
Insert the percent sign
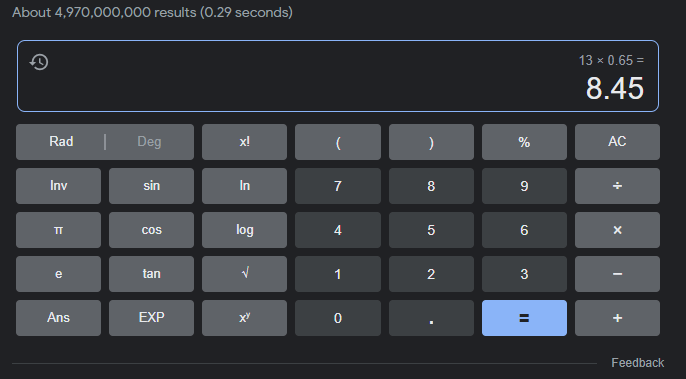524,142
